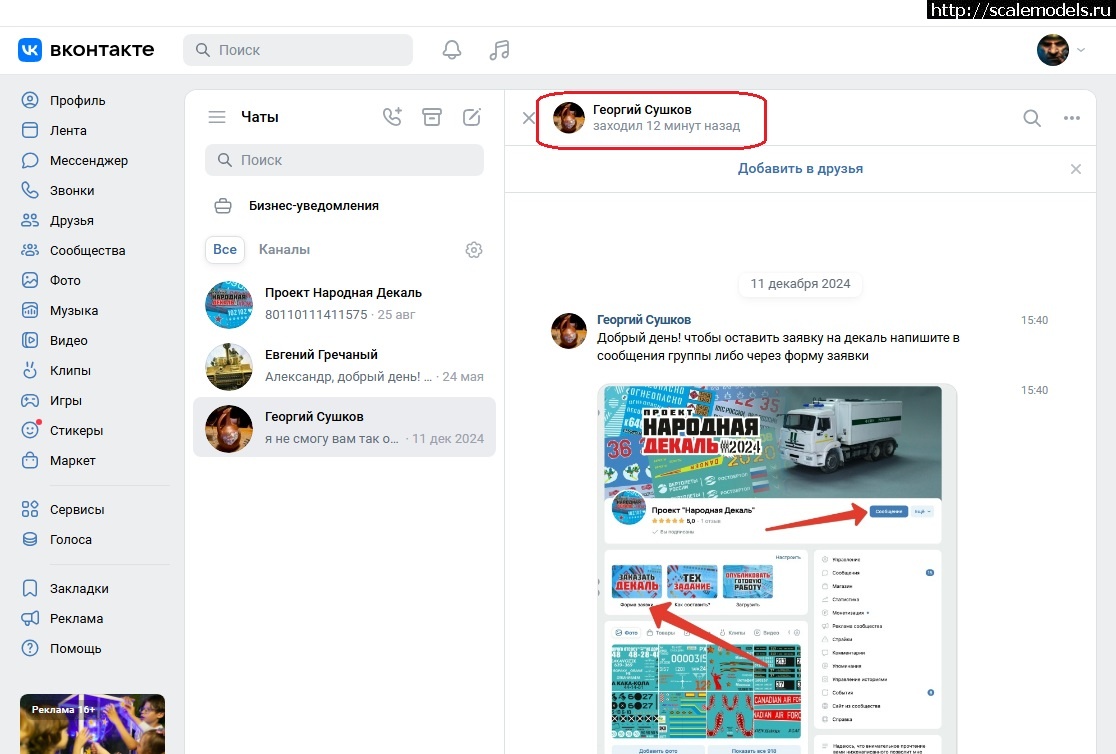Open Мессенджер in left sidebar
The width and height of the screenshot is (1116, 754).
click(88, 160)
